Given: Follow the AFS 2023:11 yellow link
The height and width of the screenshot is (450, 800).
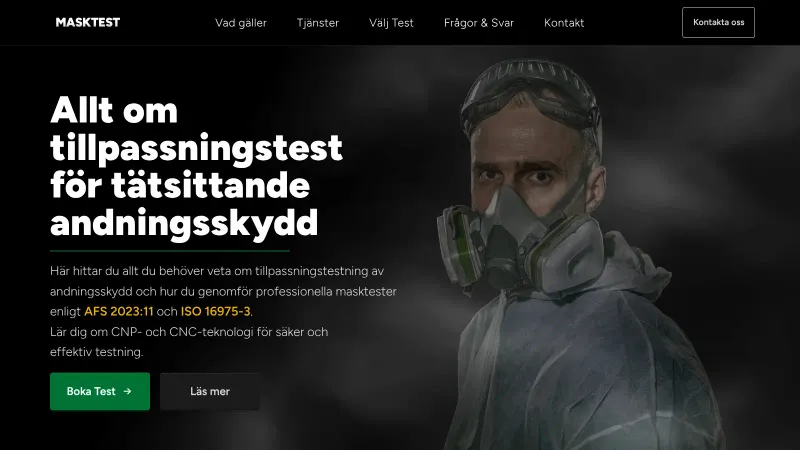Looking at the screenshot, I should (x=119, y=311).
